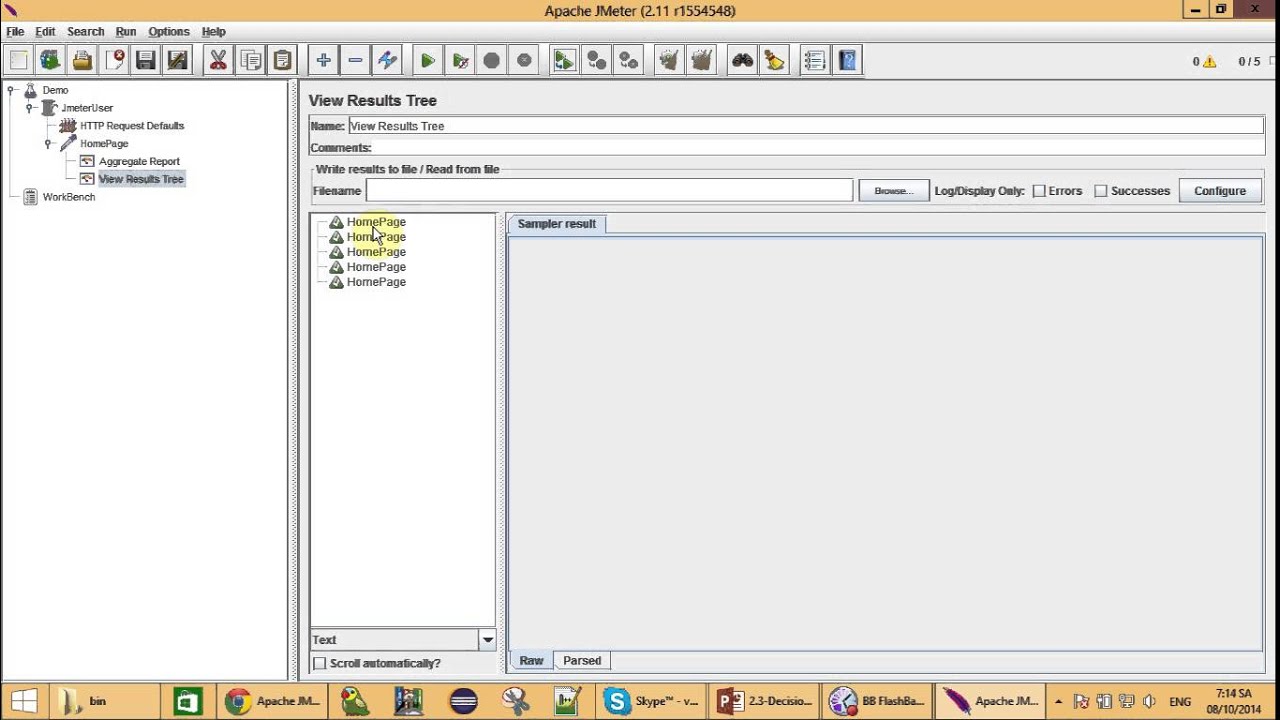Toggle Scroll automatically checkbox
Screen dimensions: 1280x720
[x=320, y=663]
